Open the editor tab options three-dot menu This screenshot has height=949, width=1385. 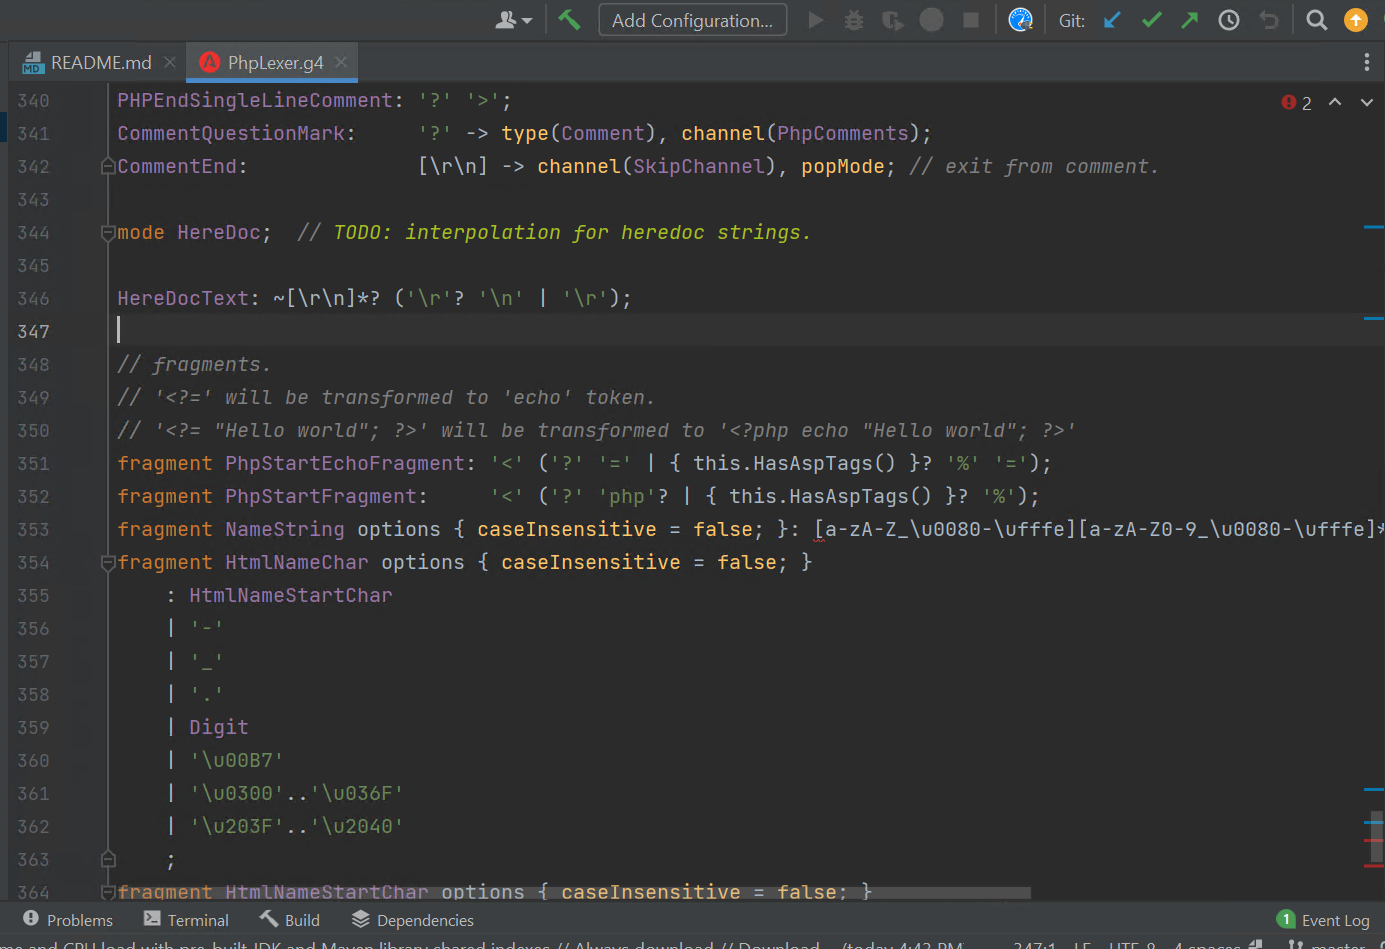pyautogui.click(x=1367, y=61)
